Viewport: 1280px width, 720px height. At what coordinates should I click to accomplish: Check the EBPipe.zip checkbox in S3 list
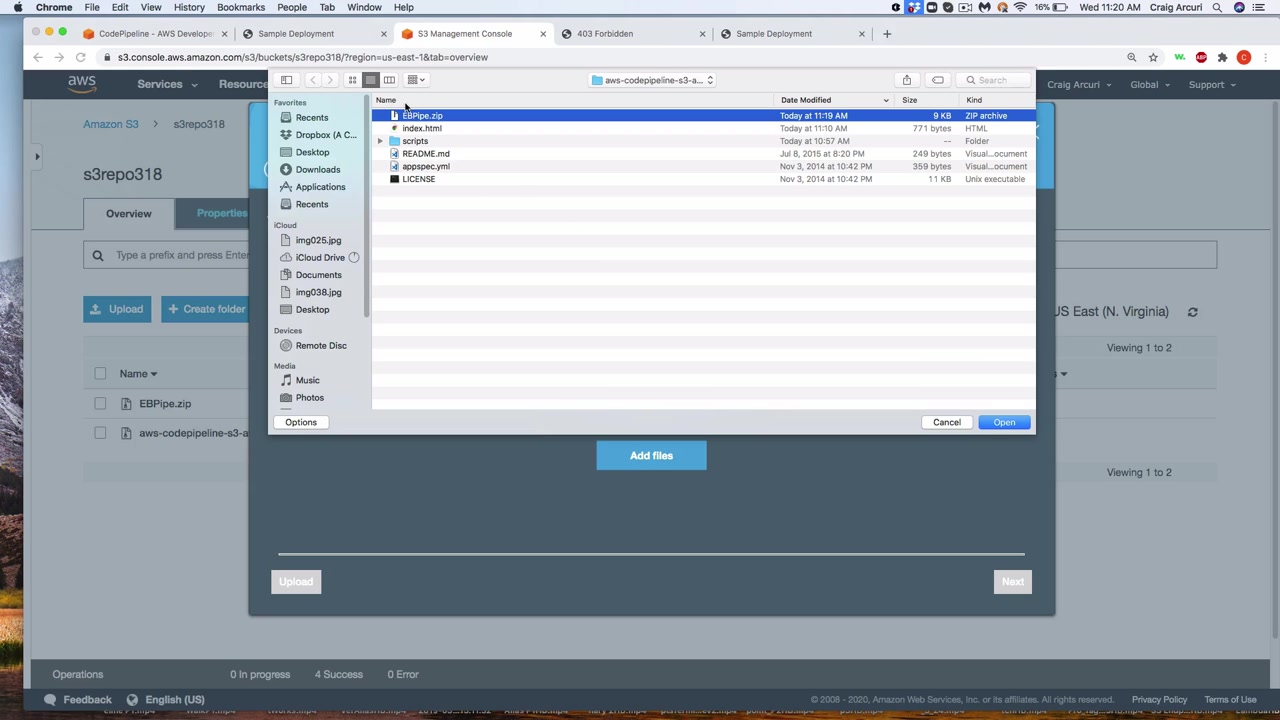[100, 404]
